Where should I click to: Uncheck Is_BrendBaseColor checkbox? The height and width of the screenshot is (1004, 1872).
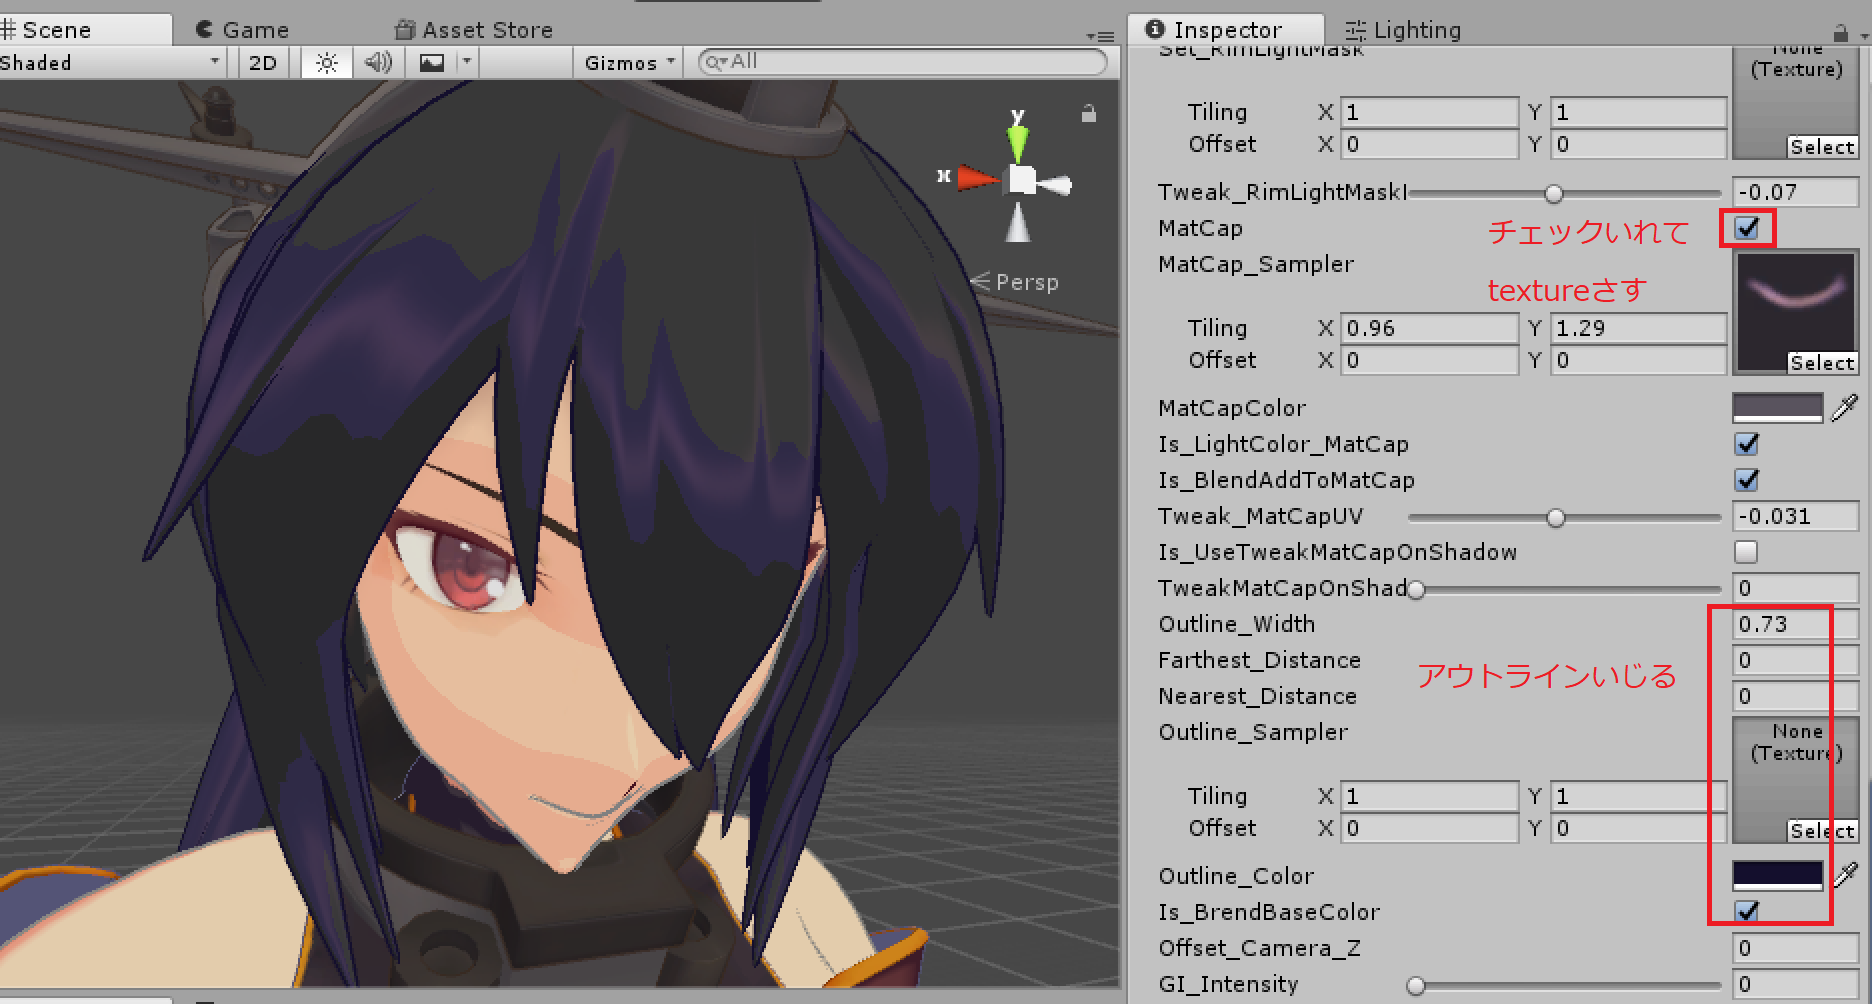1746,911
